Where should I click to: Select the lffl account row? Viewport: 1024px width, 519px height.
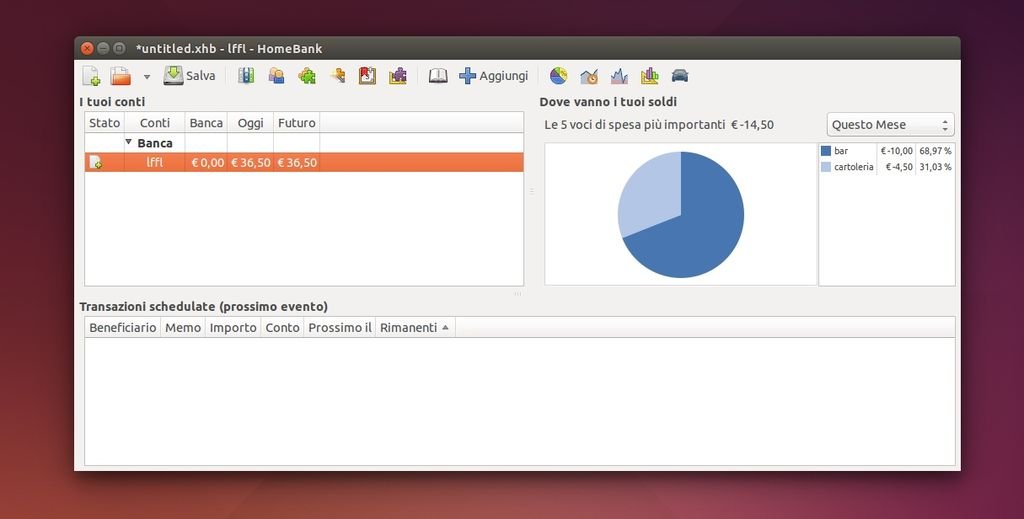(304, 163)
